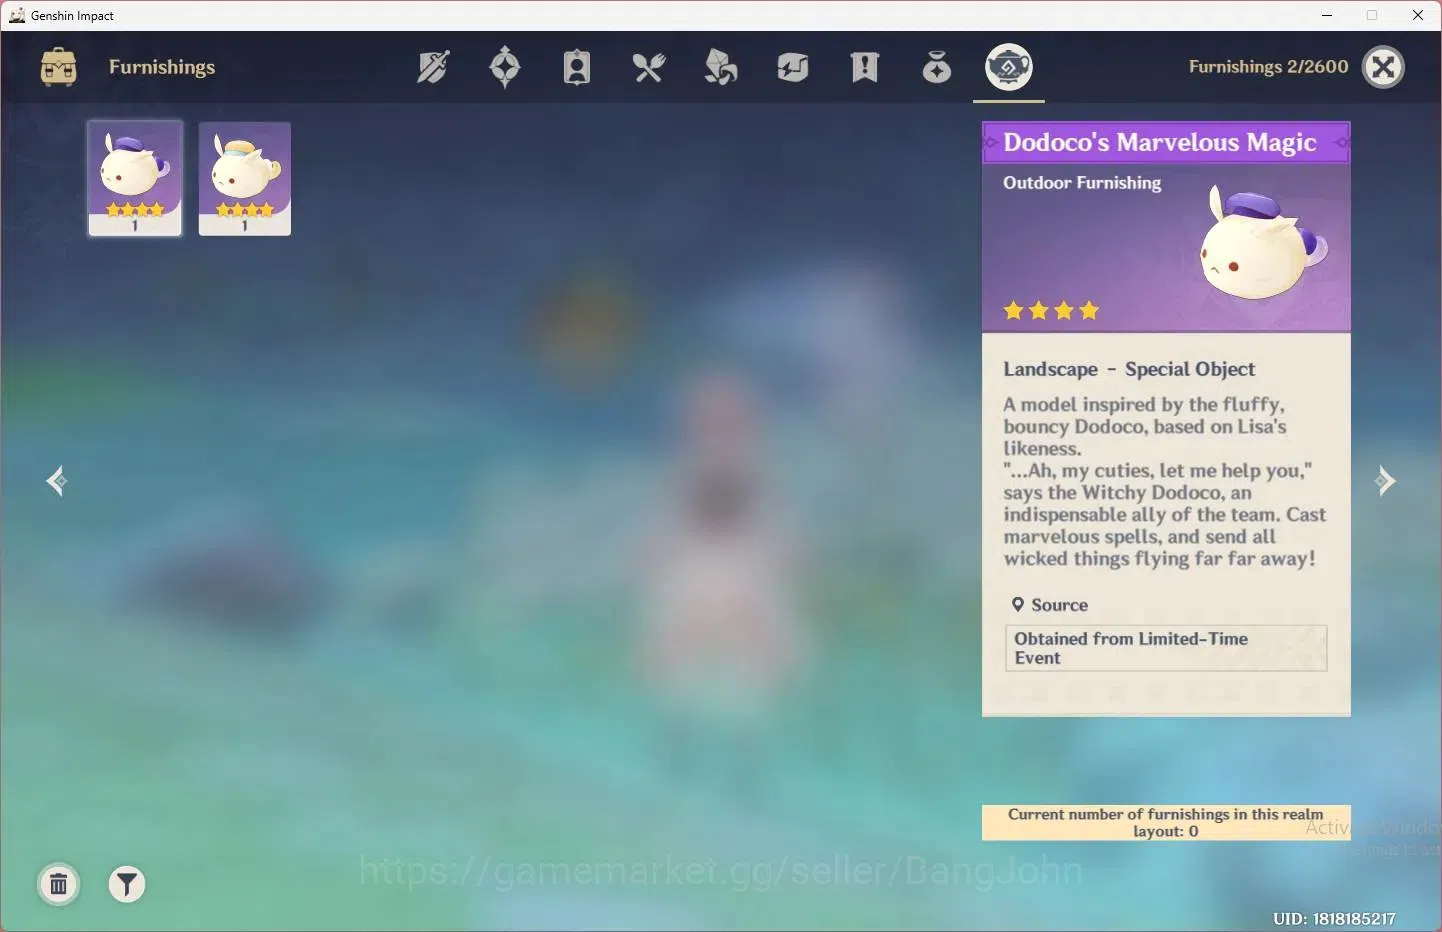Select the blue-and-yellow-hat Dodoco furnishing thumbnail
This screenshot has width=1442, height=932.
245,178
